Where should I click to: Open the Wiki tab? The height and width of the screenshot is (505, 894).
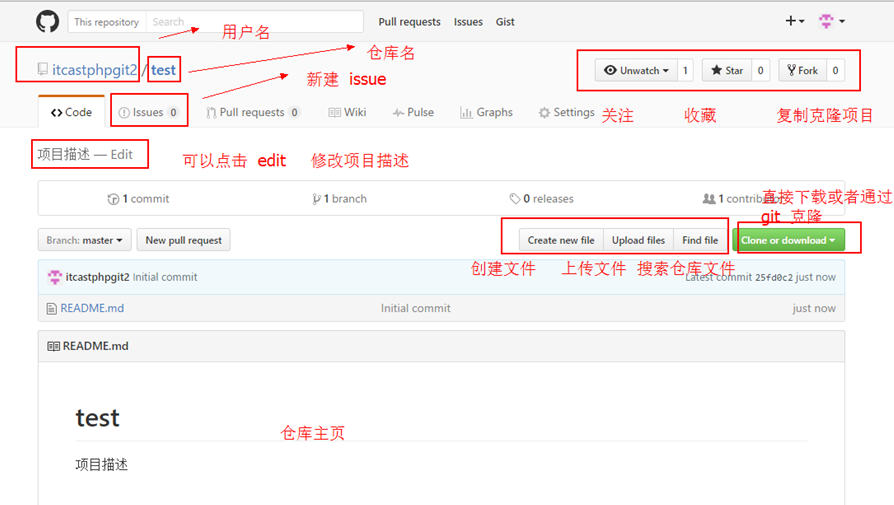click(x=347, y=112)
